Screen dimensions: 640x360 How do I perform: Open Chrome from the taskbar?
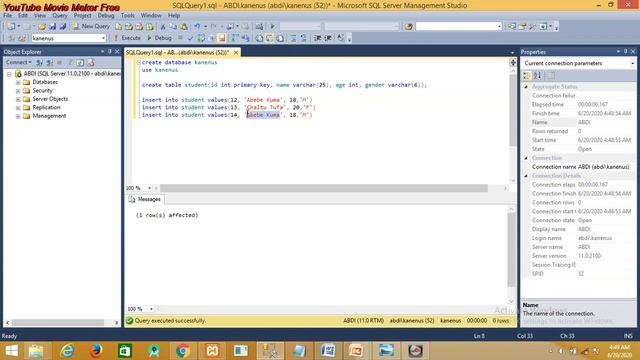coord(182,351)
